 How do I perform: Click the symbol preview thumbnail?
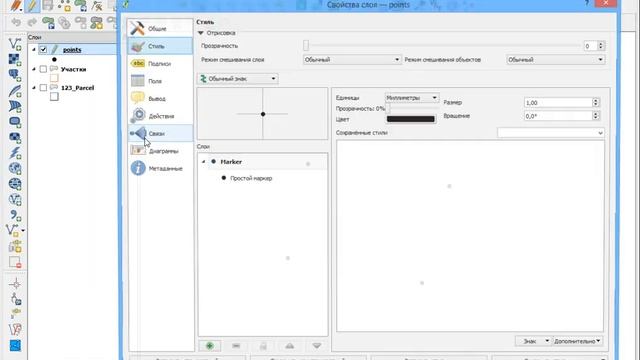[262, 114]
